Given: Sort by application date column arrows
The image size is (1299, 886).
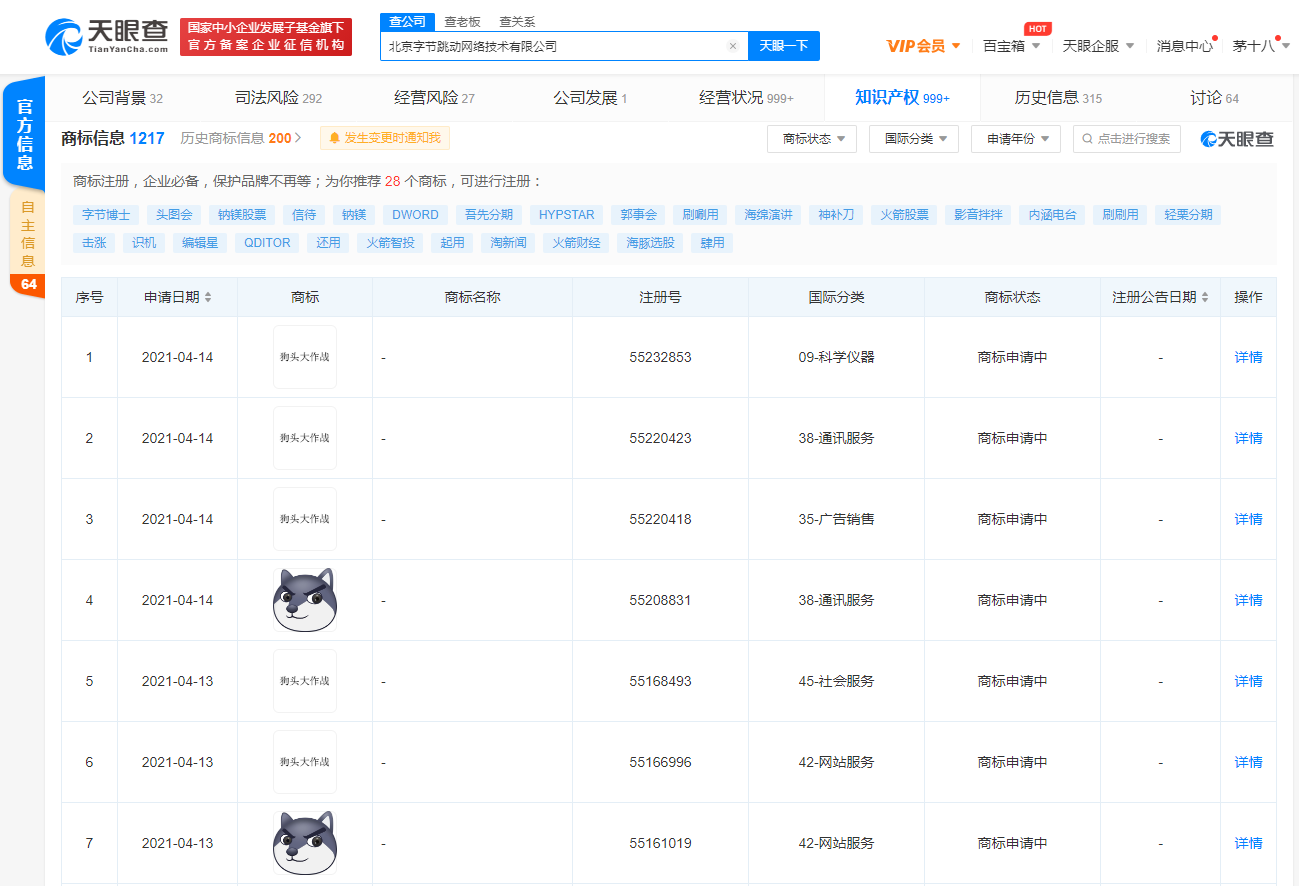Looking at the screenshot, I should coord(208,298).
